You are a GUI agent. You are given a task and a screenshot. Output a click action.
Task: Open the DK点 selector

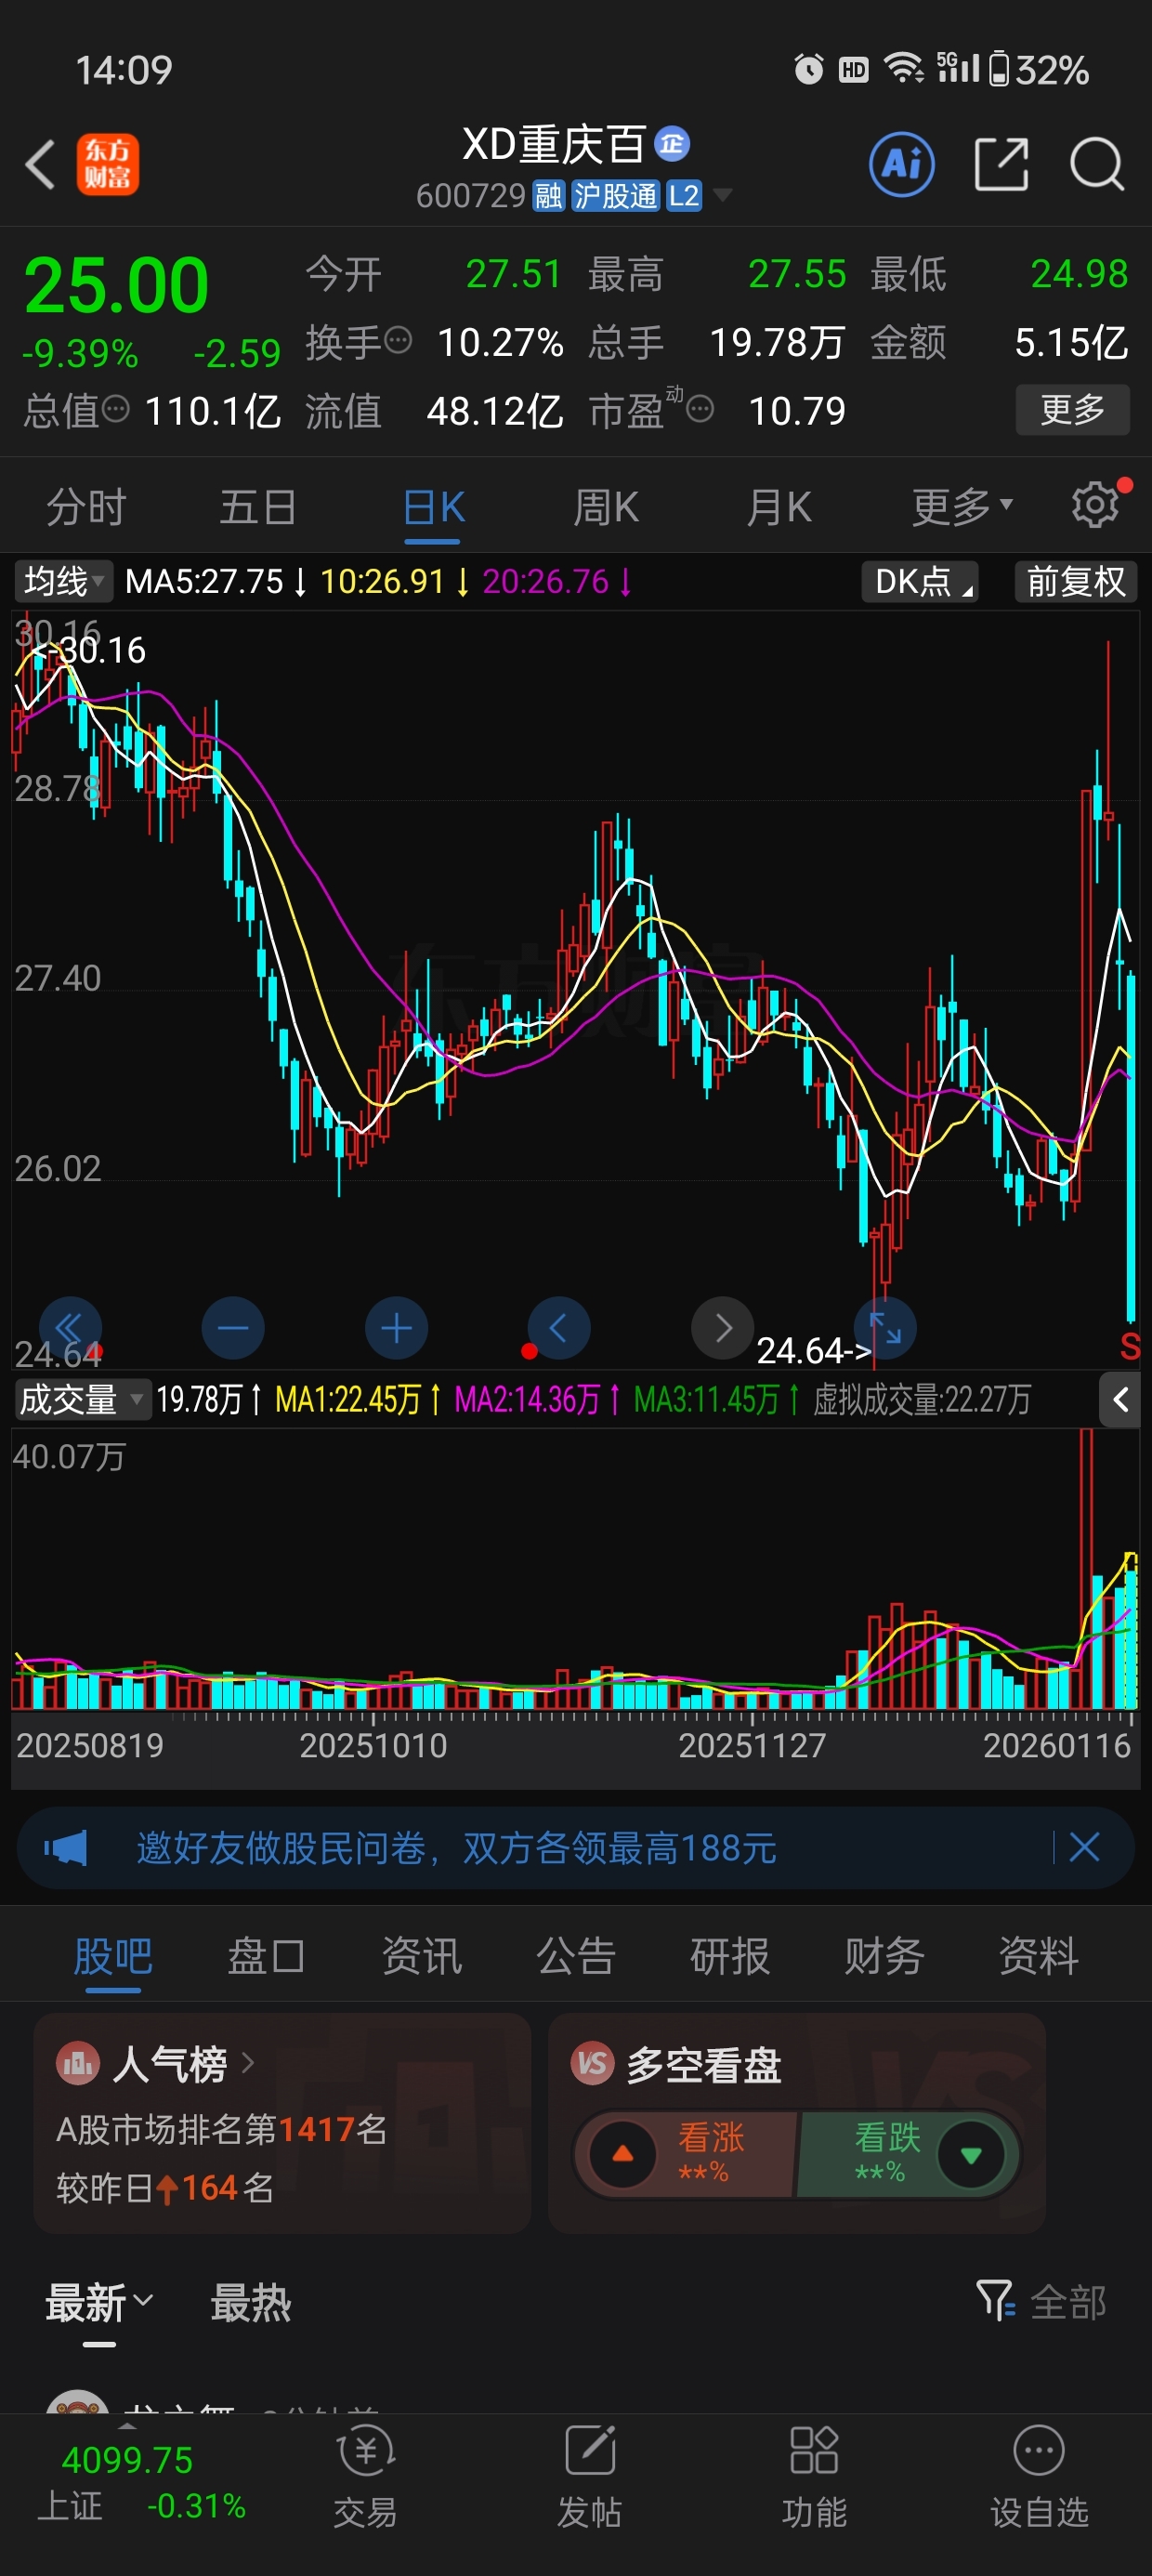pos(920,581)
